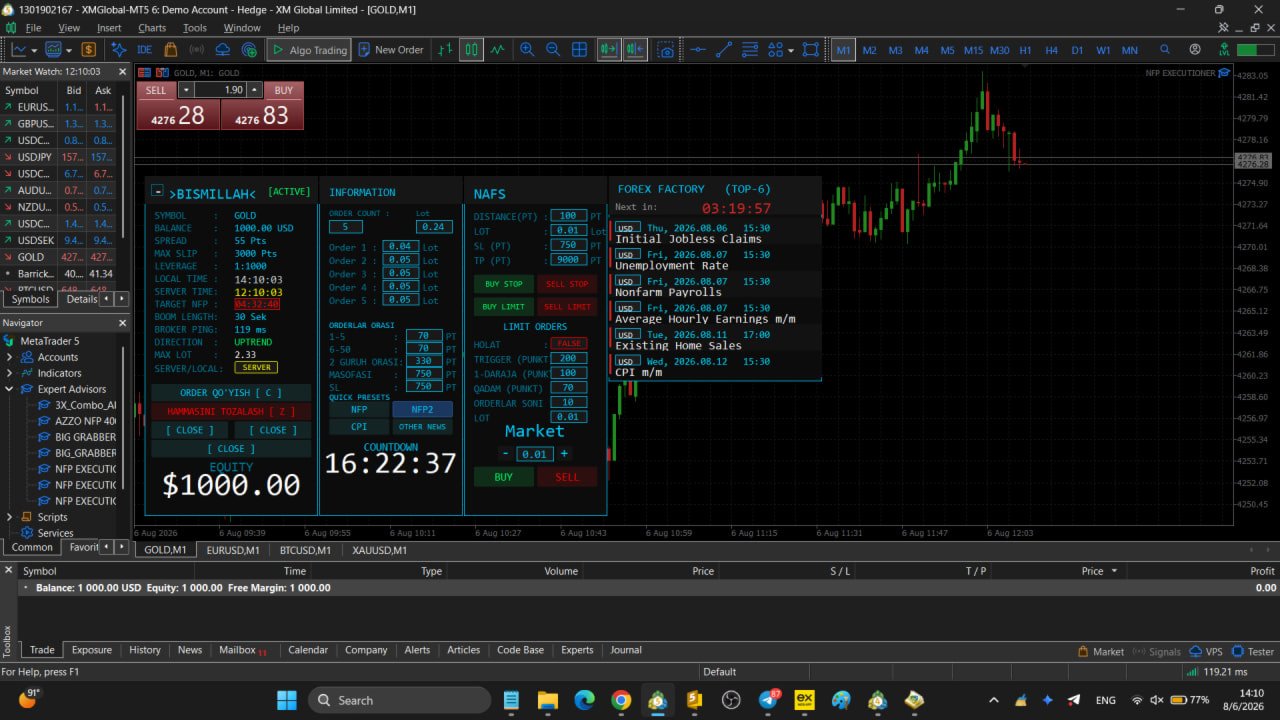Open the chart type dropdown arrow
Viewport: 1280px width, 720px height.
(34, 50)
